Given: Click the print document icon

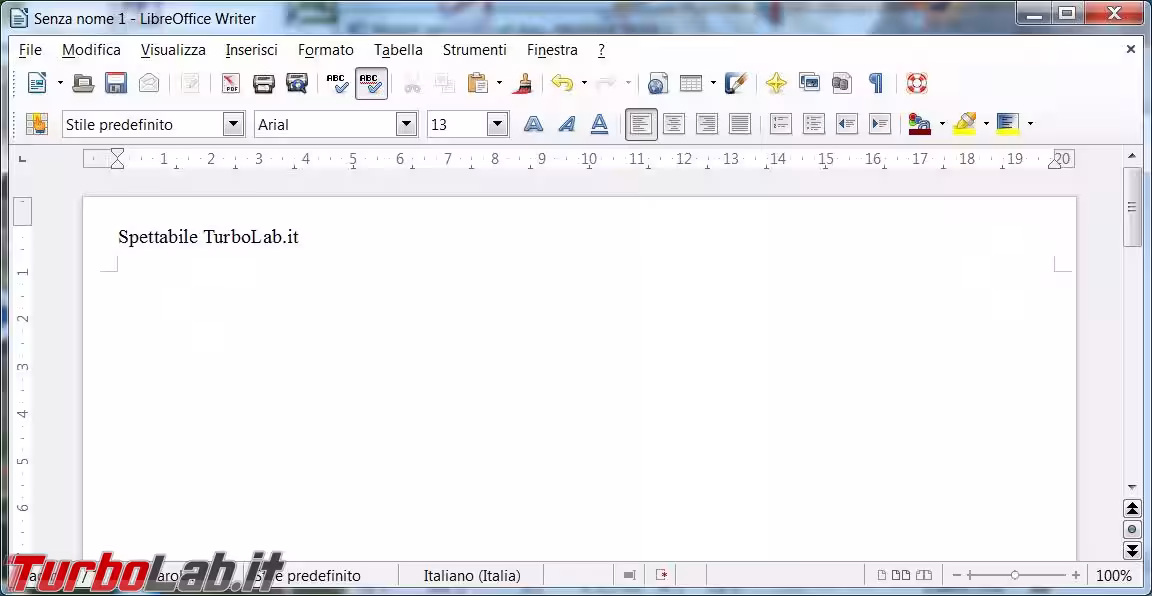Looking at the screenshot, I should 264,84.
